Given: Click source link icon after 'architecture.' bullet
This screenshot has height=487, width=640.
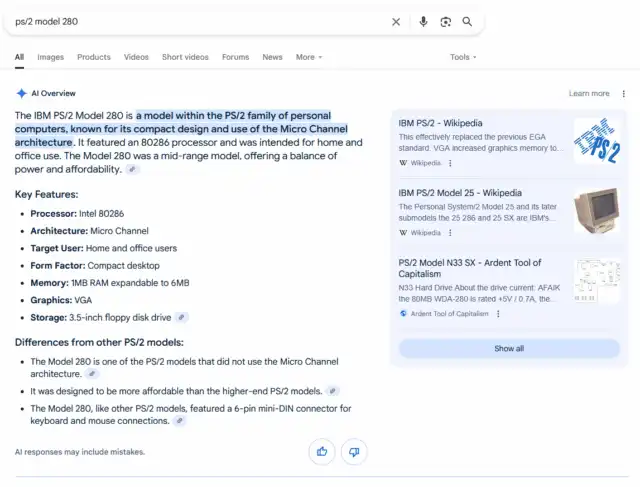Looking at the screenshot, I should point(92,374).
